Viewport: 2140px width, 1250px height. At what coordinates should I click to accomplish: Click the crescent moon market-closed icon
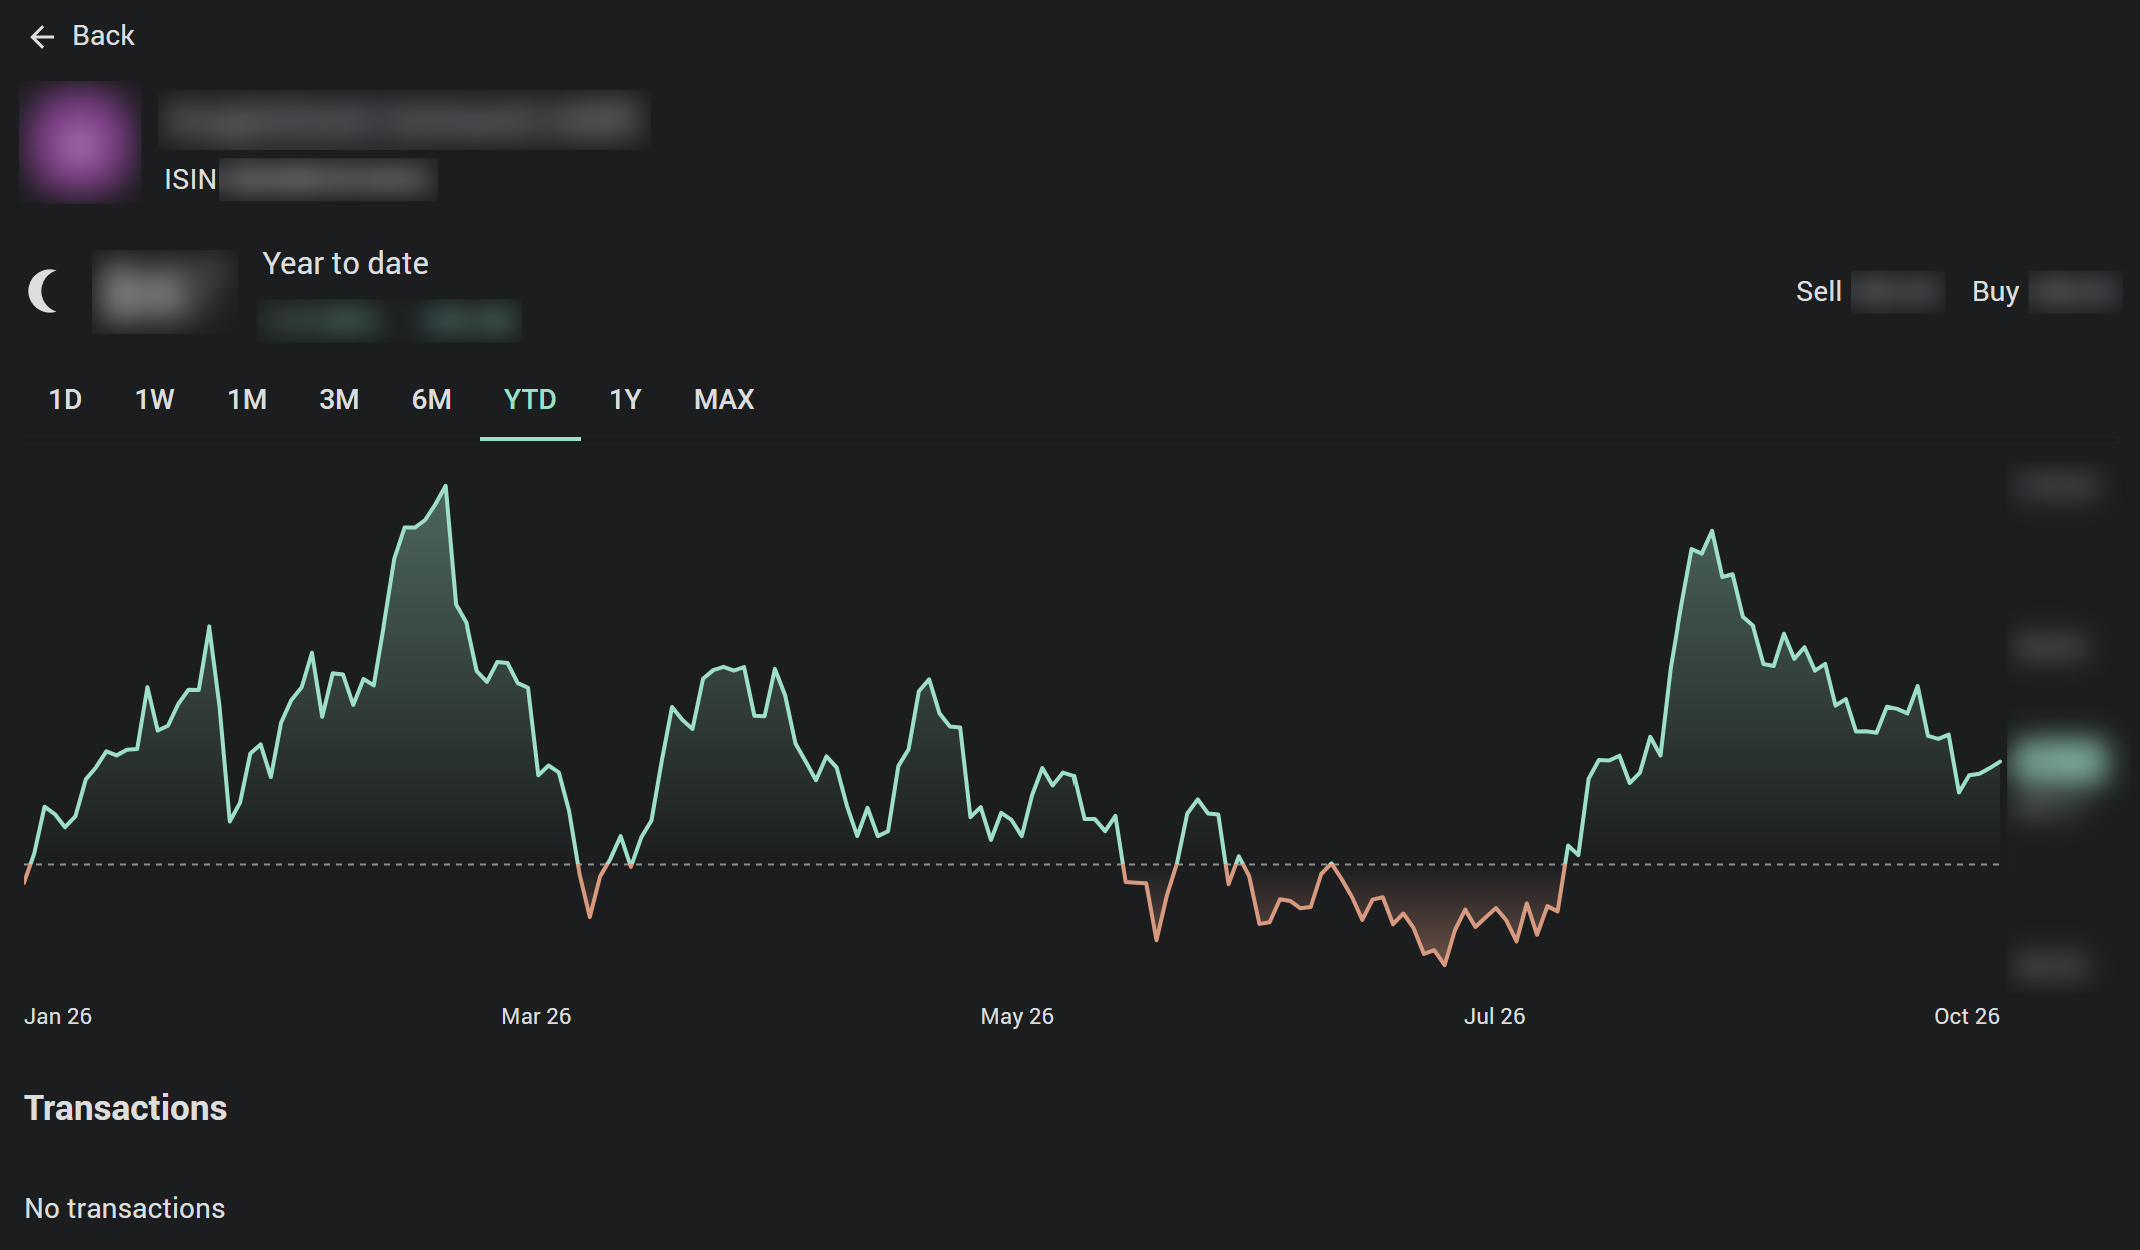tap(44, 291)
